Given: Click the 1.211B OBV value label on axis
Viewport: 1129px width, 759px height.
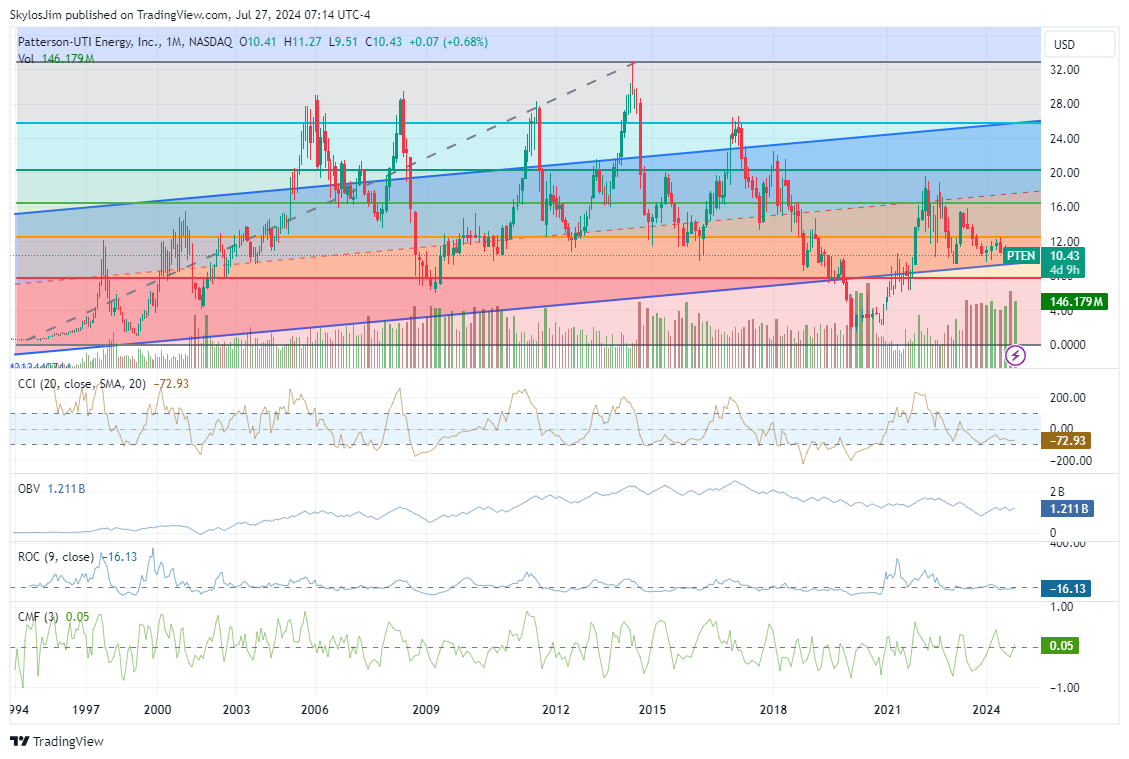Looking at the screenshot, I should tap(1068, 509).
